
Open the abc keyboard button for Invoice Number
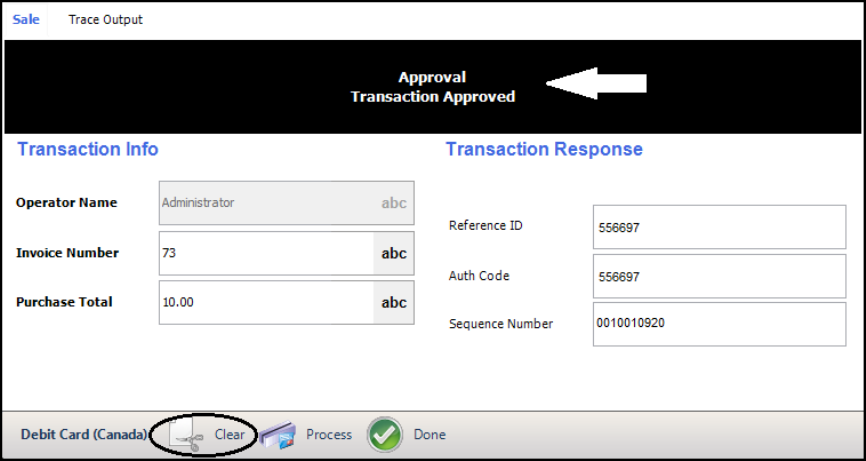[x=394, y=253]
